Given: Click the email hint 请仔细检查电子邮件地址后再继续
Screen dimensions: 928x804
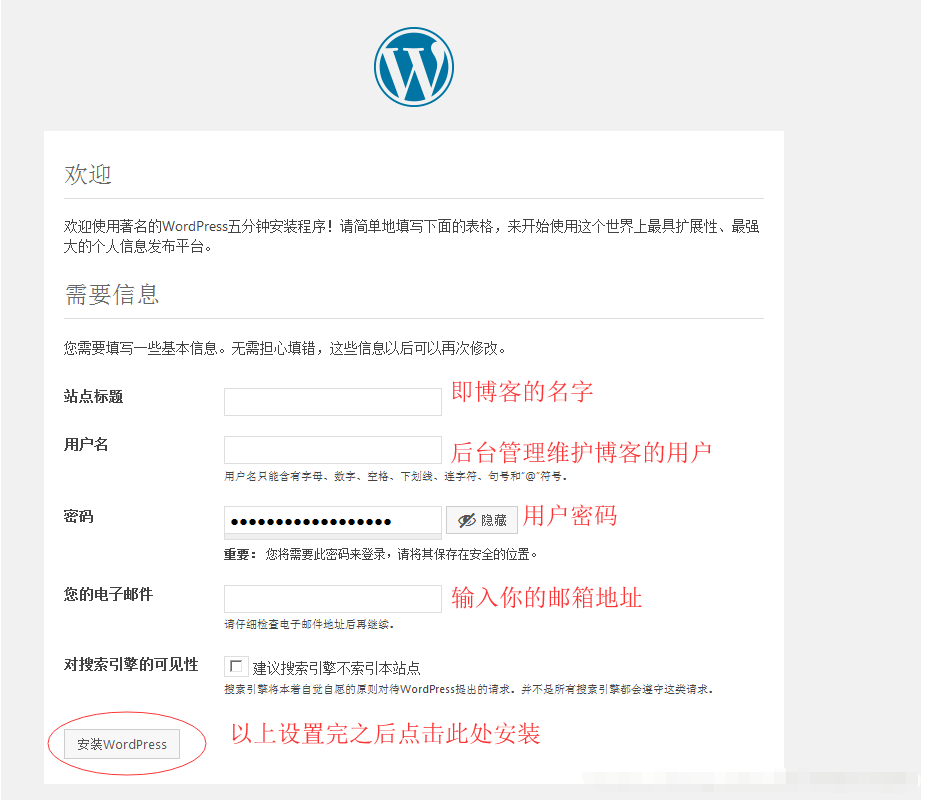Looking at the screenshot, I should pyautogui.click(x=309, y=625).
